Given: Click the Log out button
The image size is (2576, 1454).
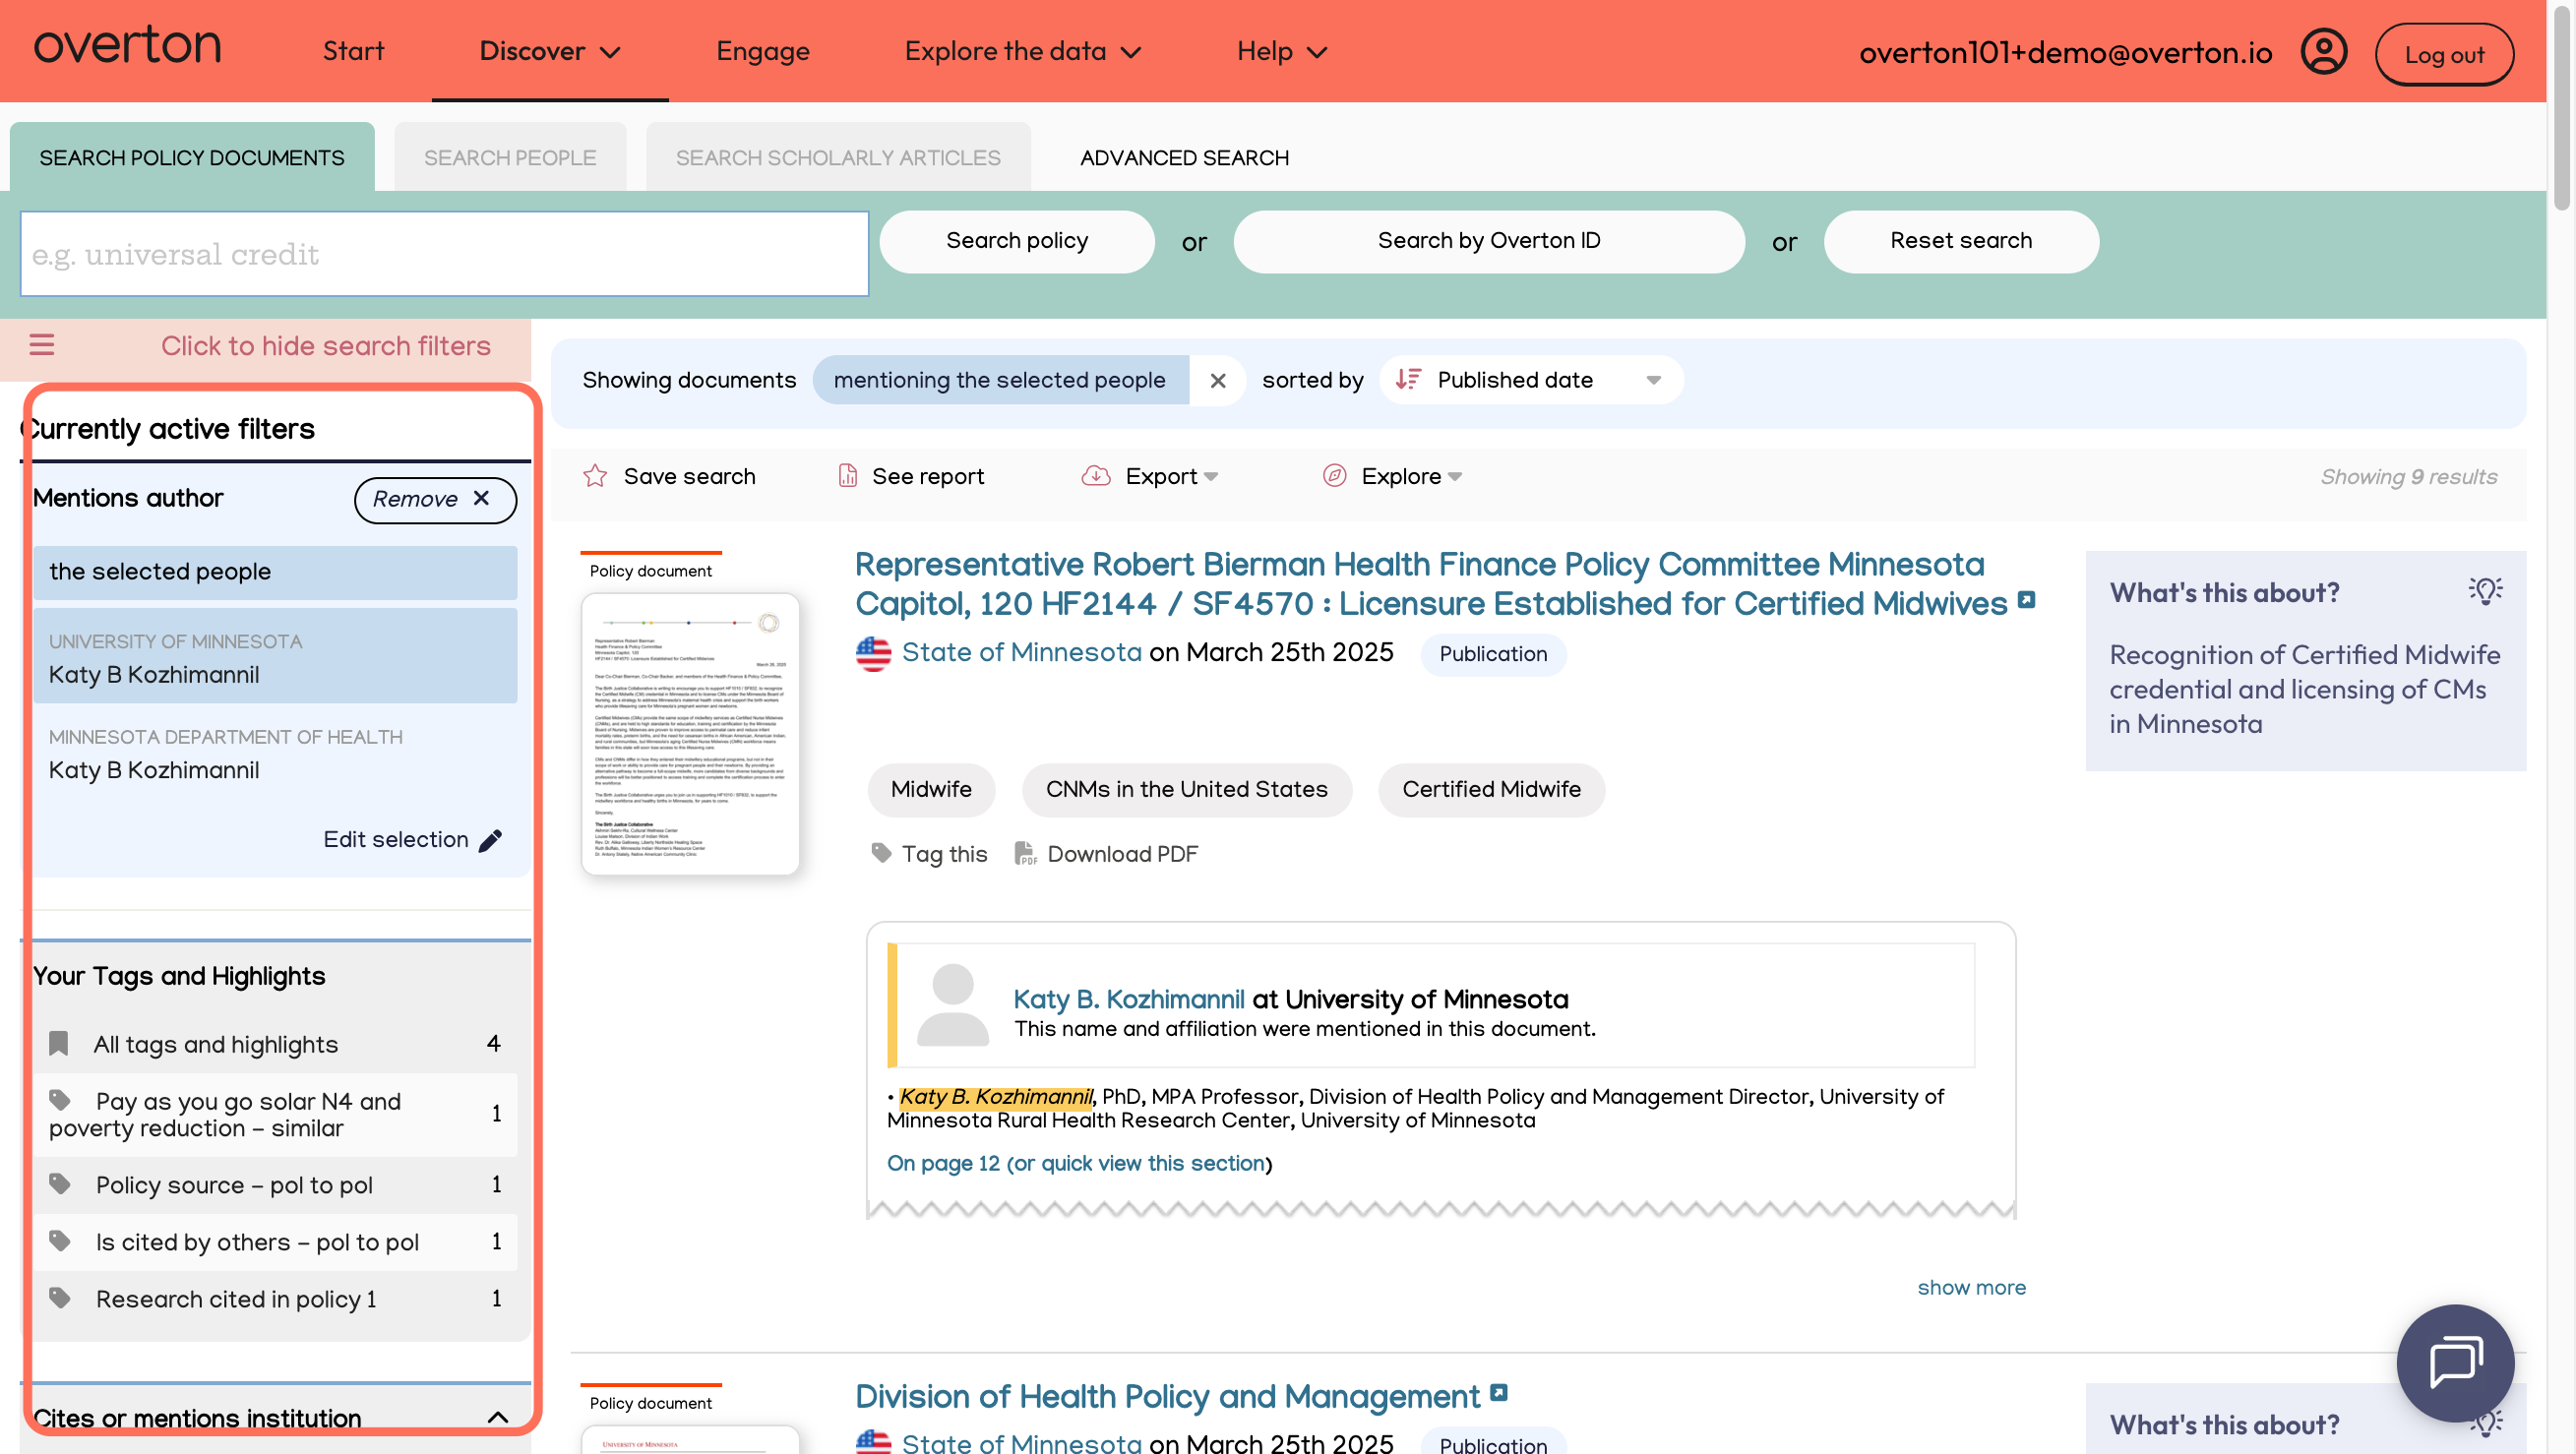Looking at the screenshot, I should click(2443, 55).
